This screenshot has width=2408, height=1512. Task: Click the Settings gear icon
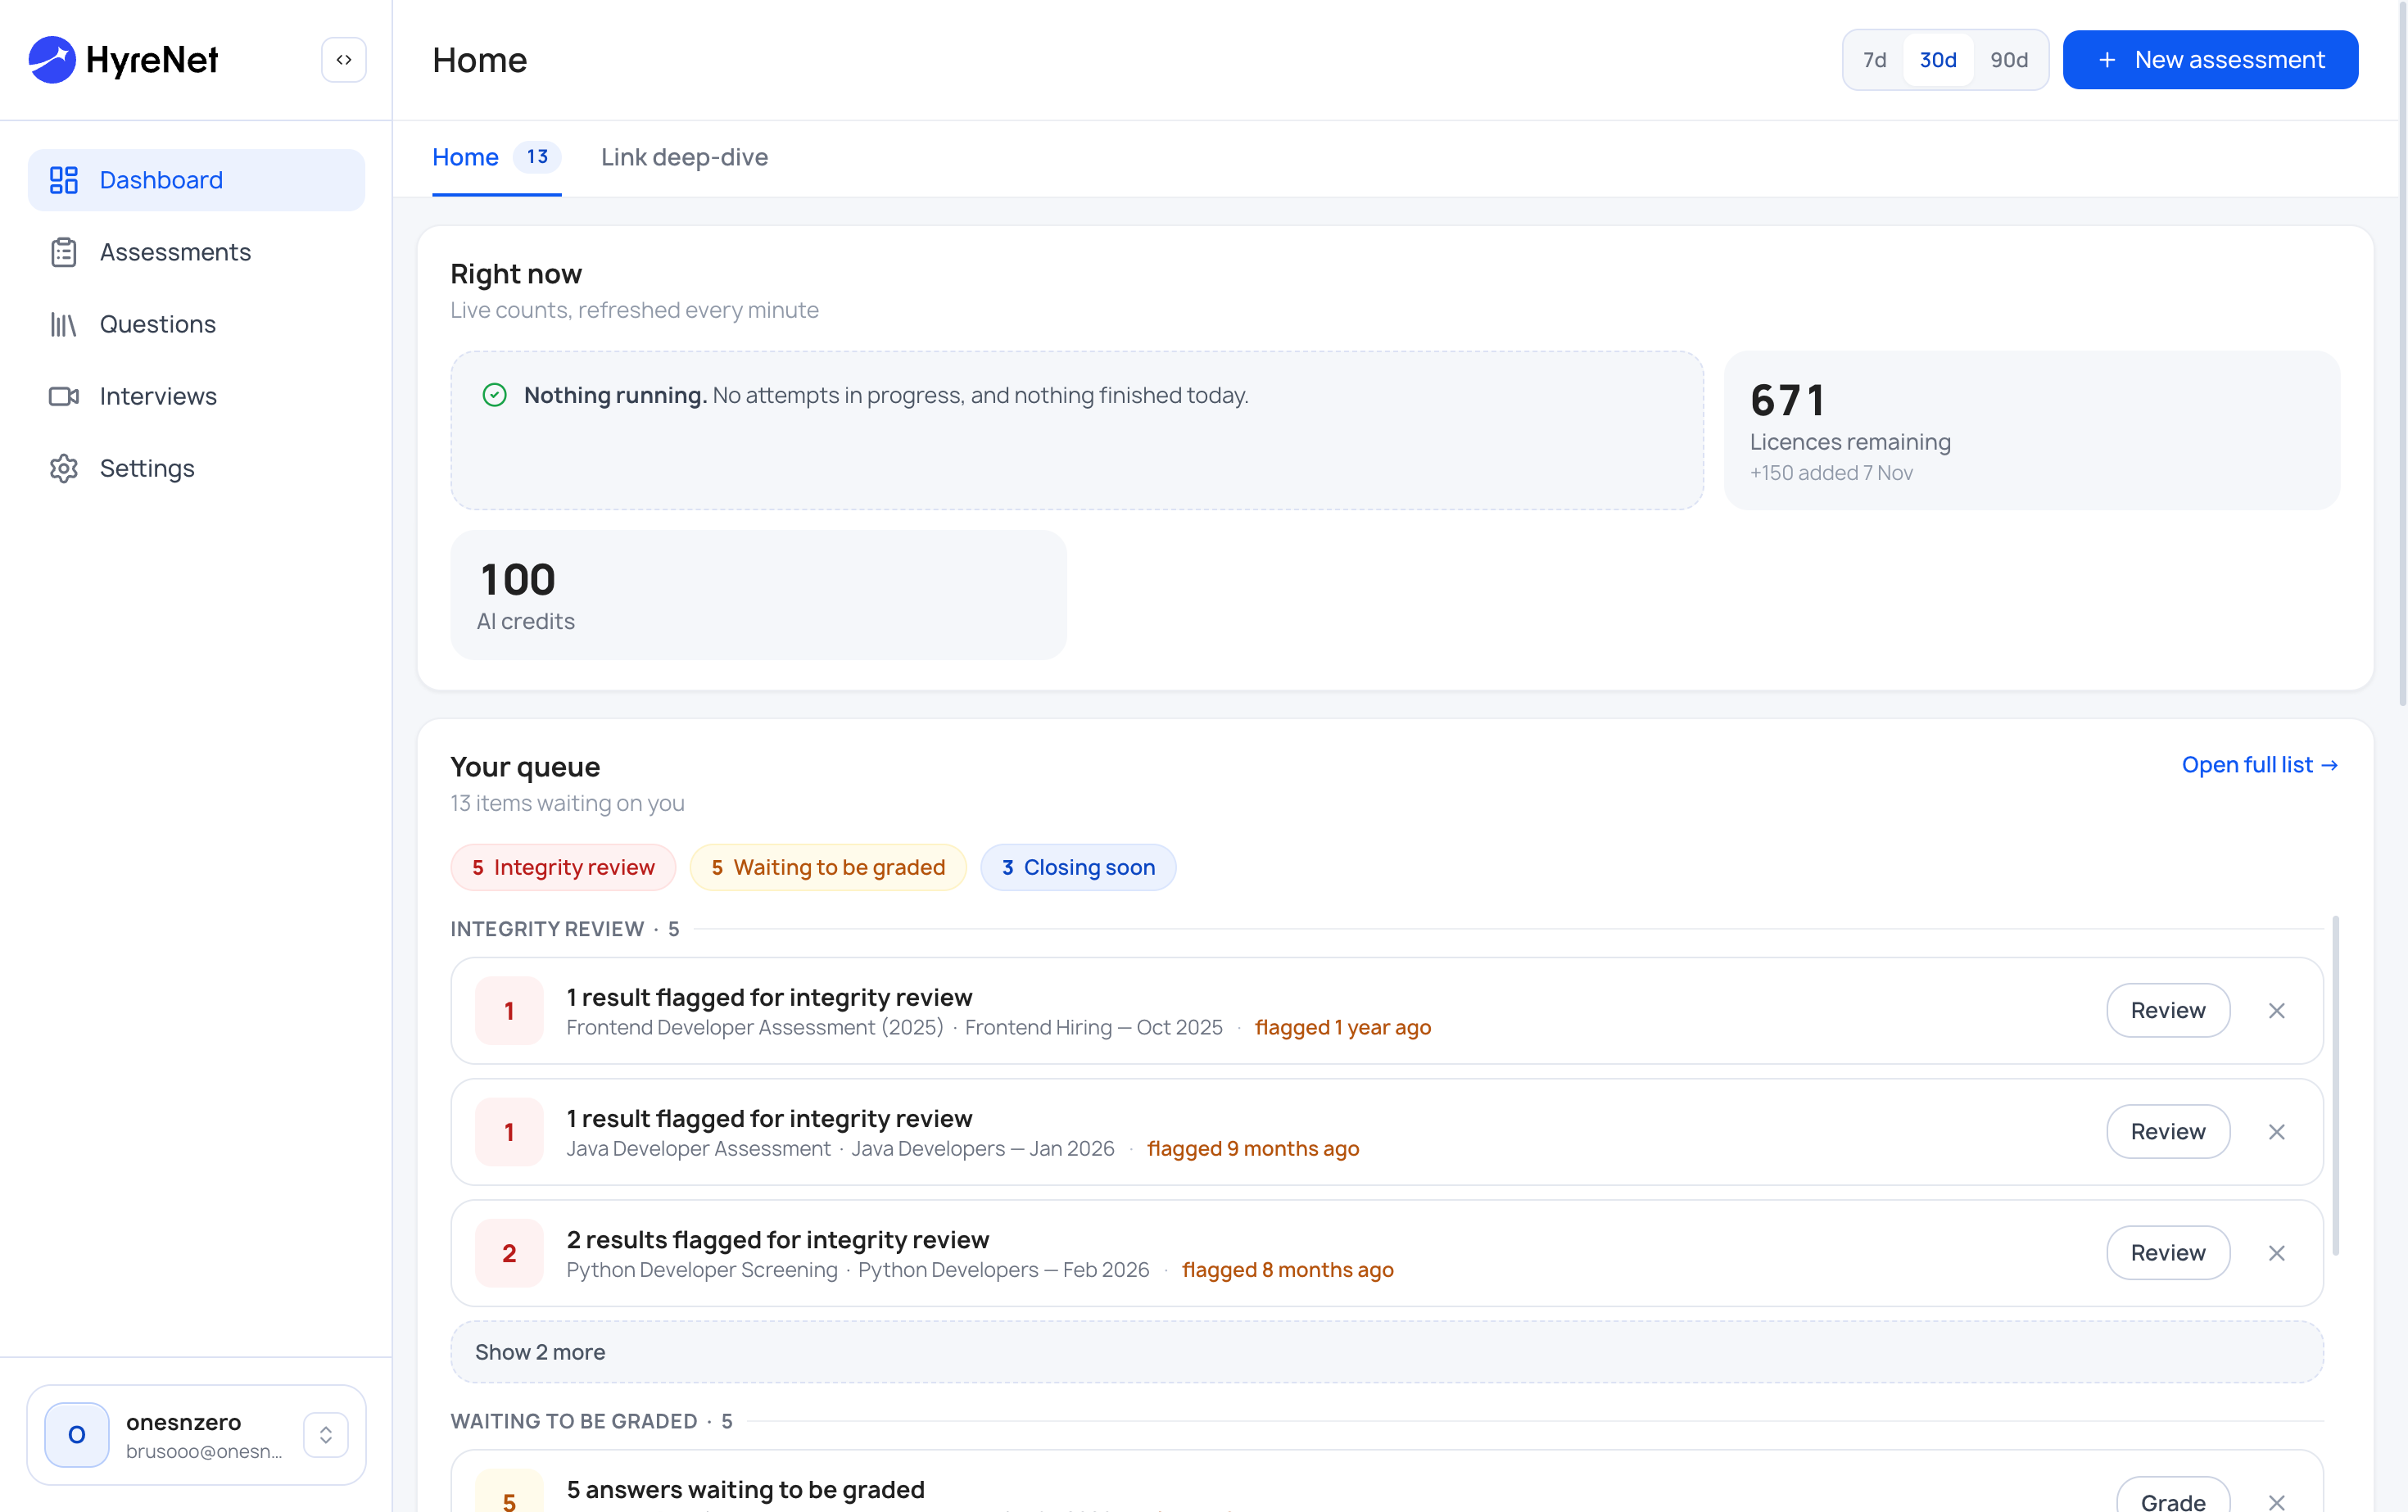[x=64, y=468]
